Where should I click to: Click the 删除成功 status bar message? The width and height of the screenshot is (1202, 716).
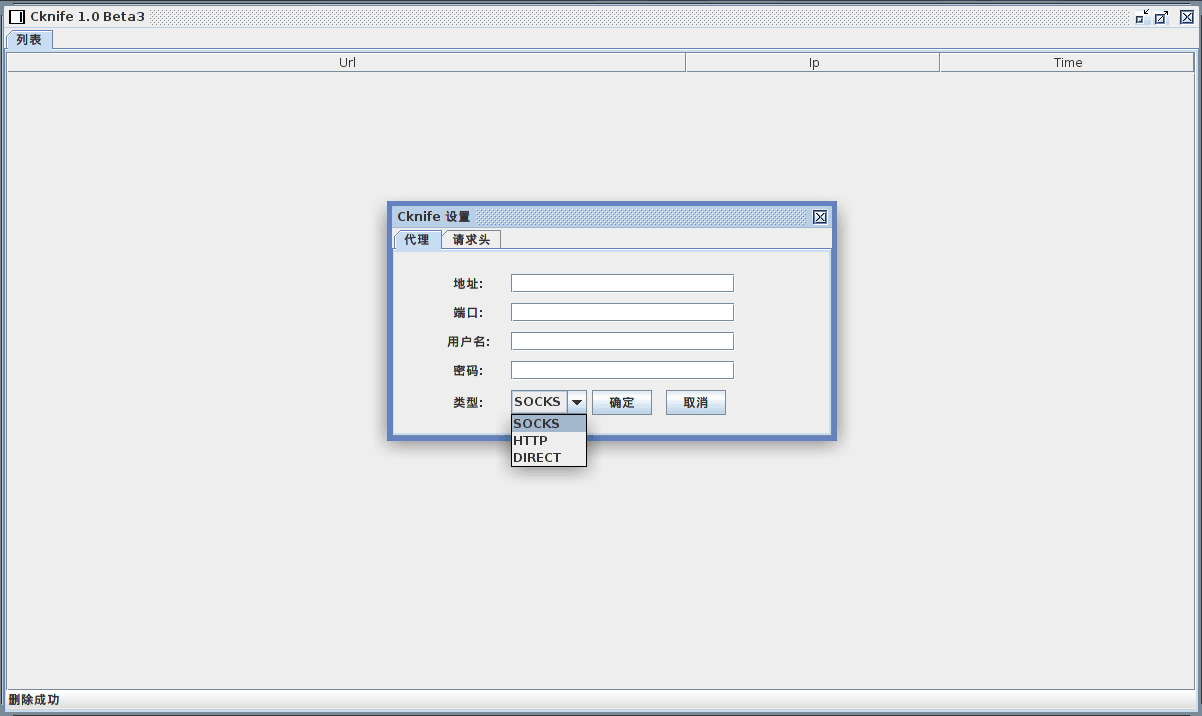(x=34, y=699)
